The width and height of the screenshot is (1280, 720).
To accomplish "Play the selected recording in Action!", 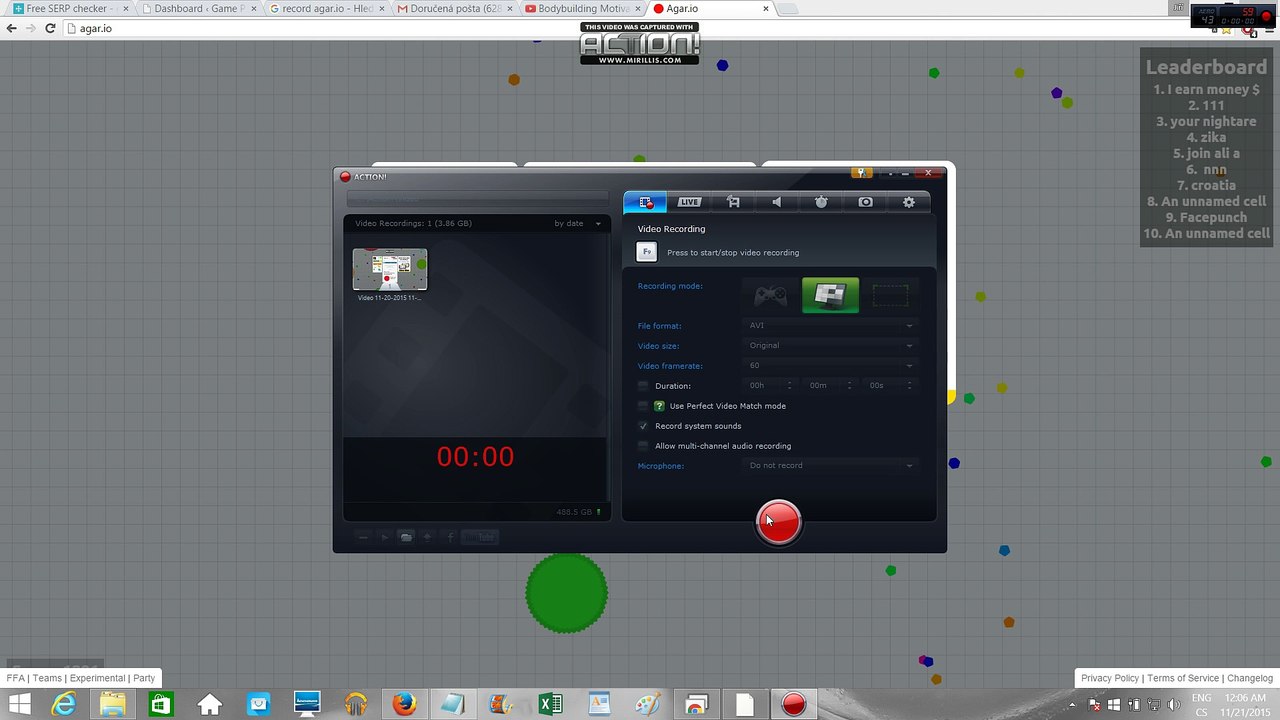I will [384, 537].
